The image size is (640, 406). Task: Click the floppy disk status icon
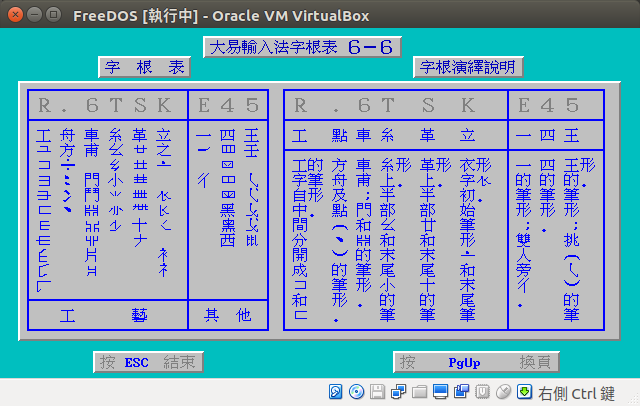pyautogui.click(x=377, y=391)
